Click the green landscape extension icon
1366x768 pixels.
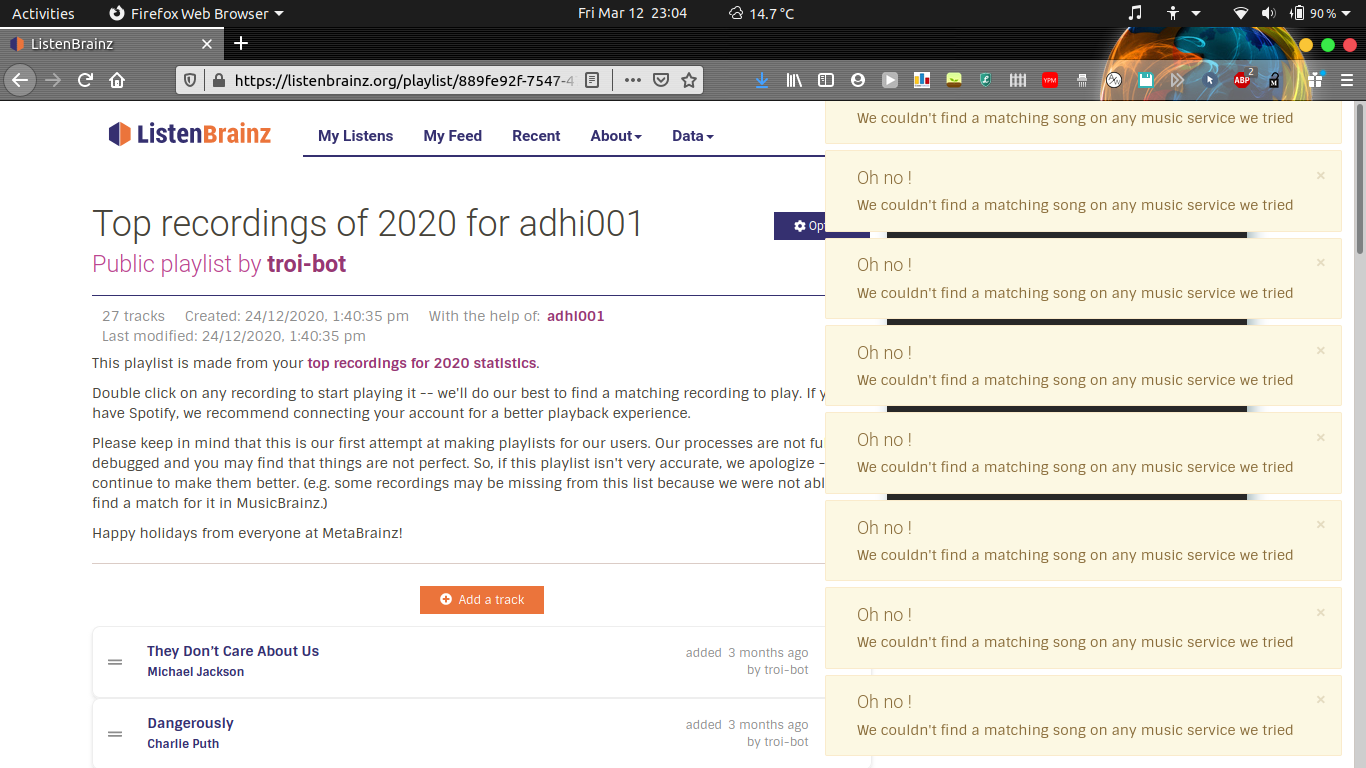click(954, 80)
